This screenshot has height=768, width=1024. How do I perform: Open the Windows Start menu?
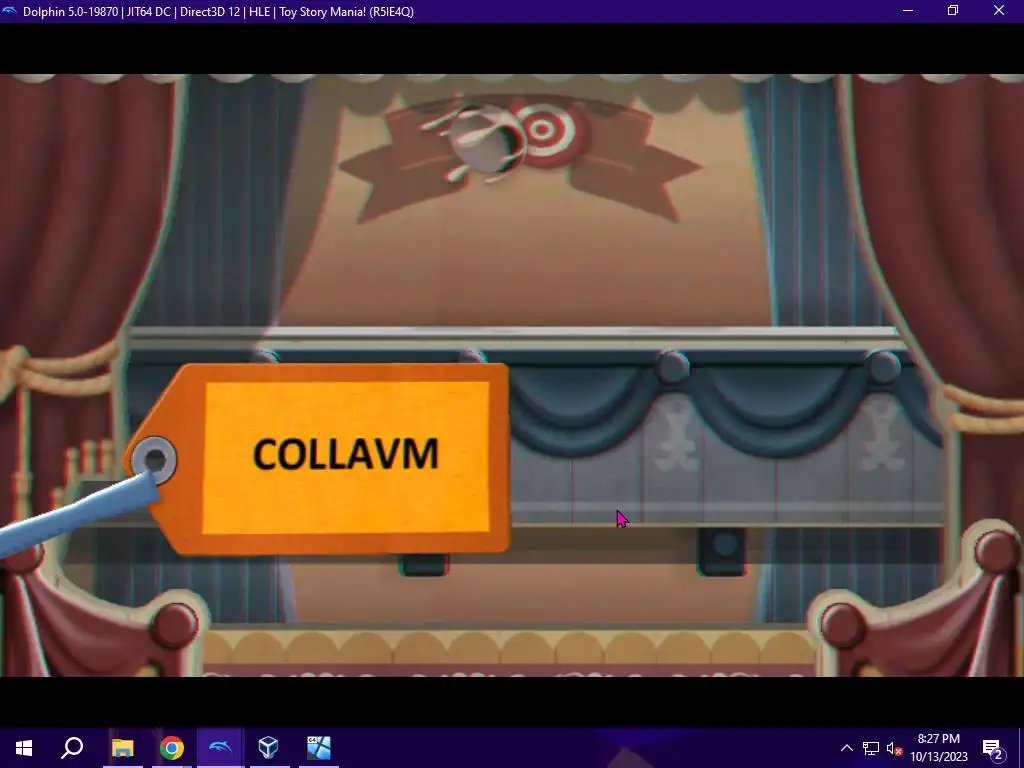pyautogui.click(x=24, y=748)
